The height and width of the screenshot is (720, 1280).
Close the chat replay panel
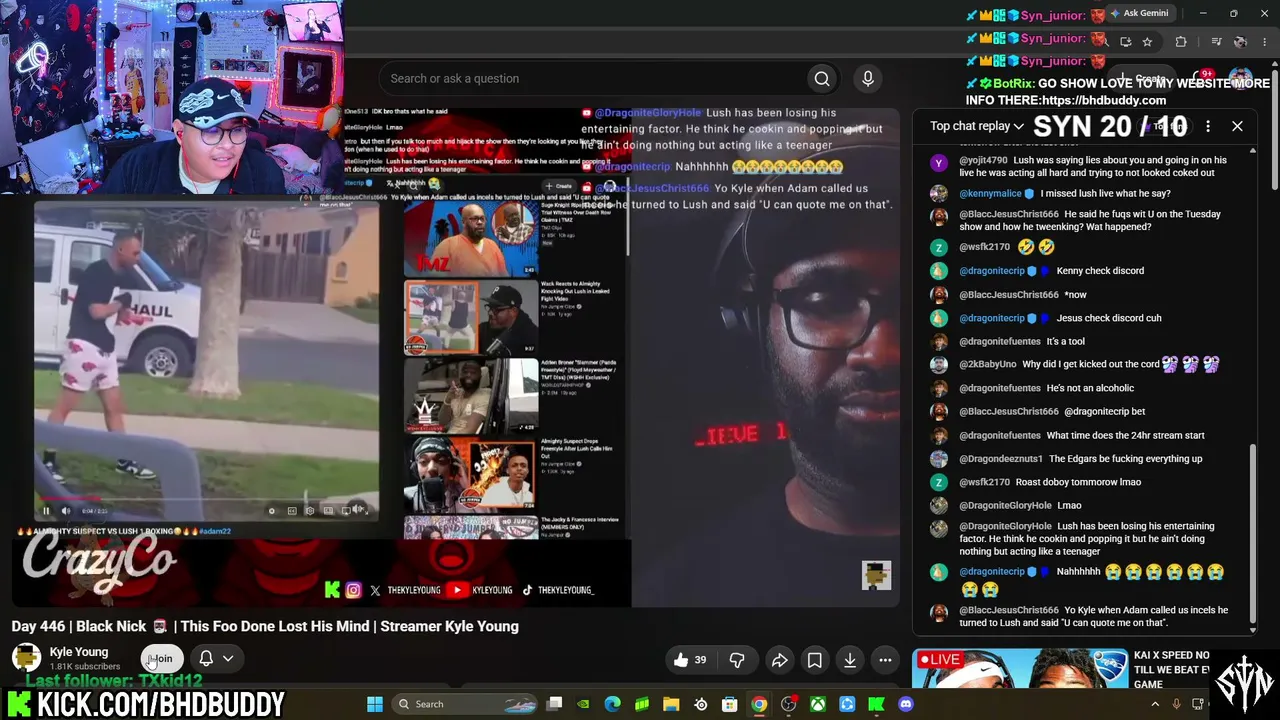tap(1237, 126)
